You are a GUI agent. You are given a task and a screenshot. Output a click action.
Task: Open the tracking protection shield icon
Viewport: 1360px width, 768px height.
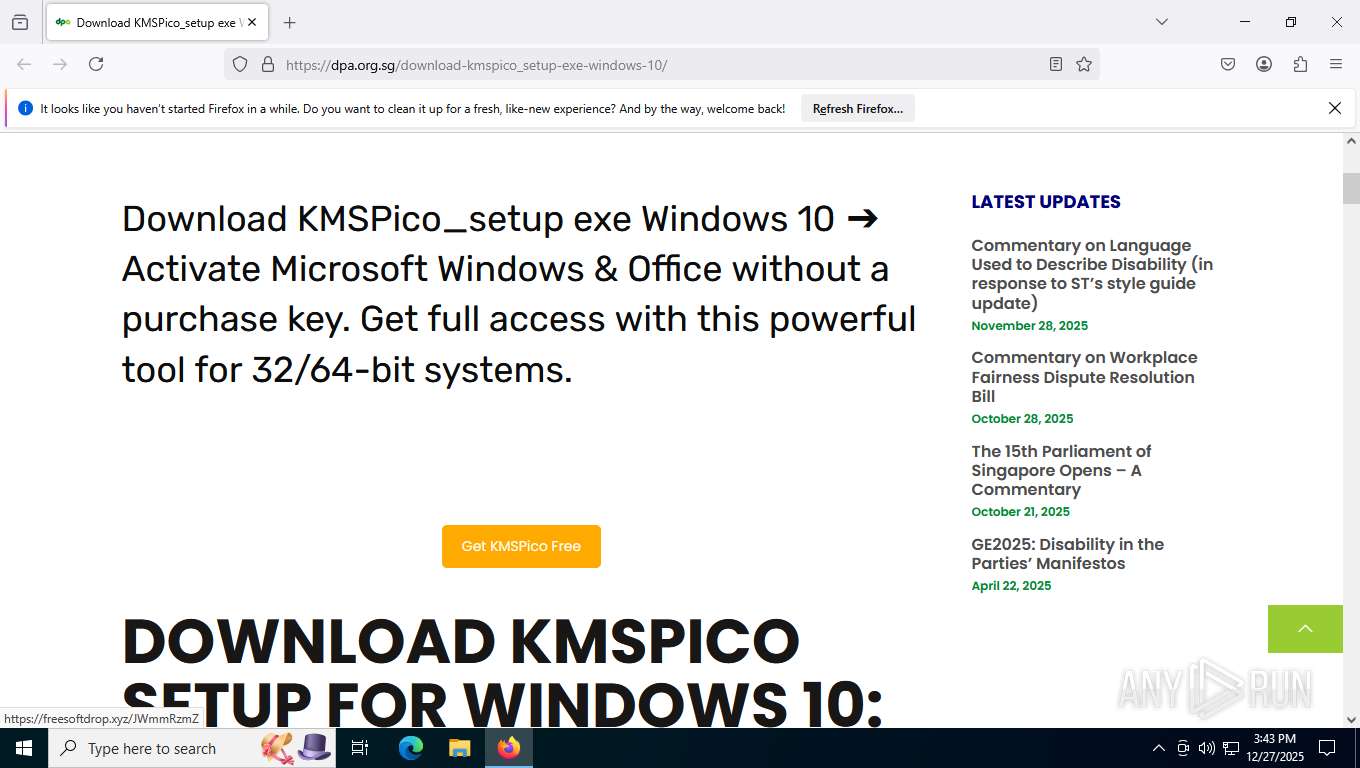click(x=240, y=64)
